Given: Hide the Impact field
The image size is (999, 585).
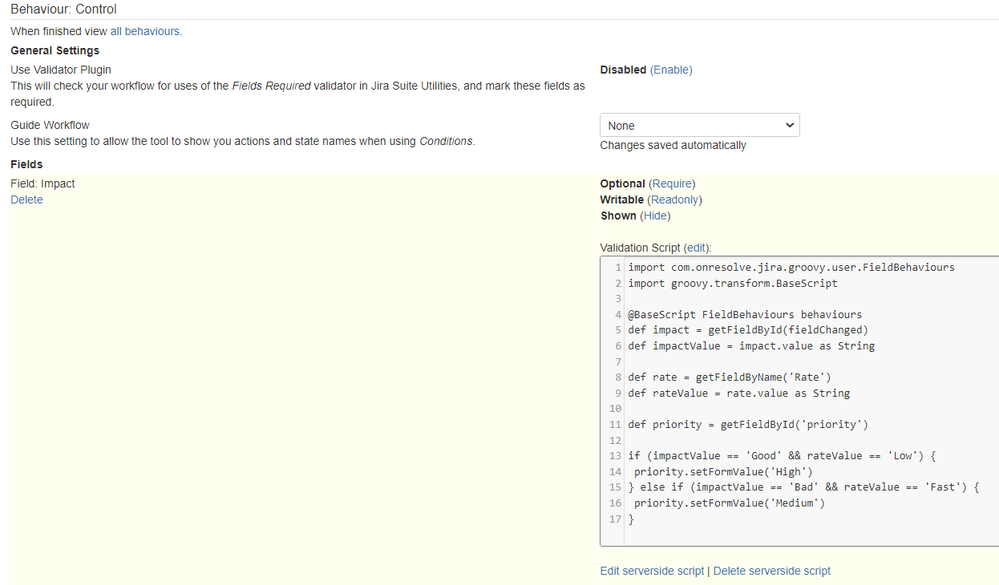Looking at the screenshot, I should pos(655,215).
